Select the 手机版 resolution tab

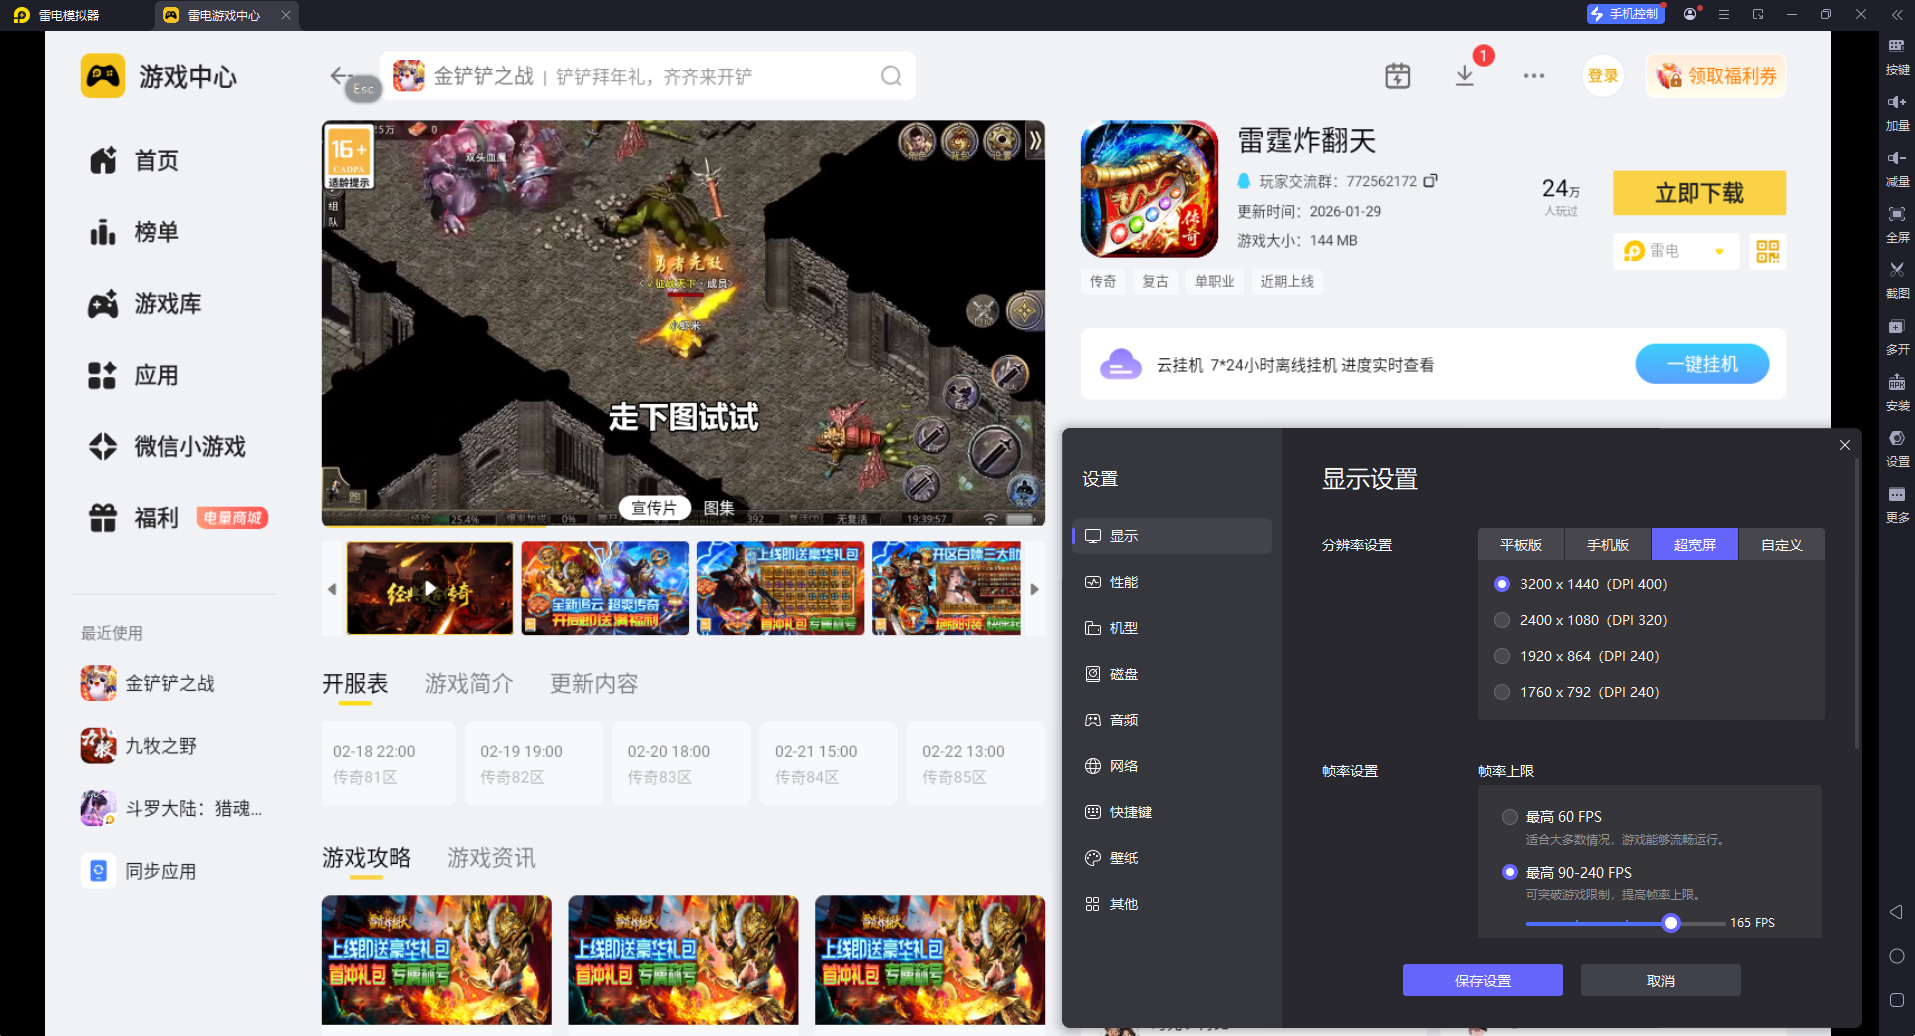tap(1608, 545)
